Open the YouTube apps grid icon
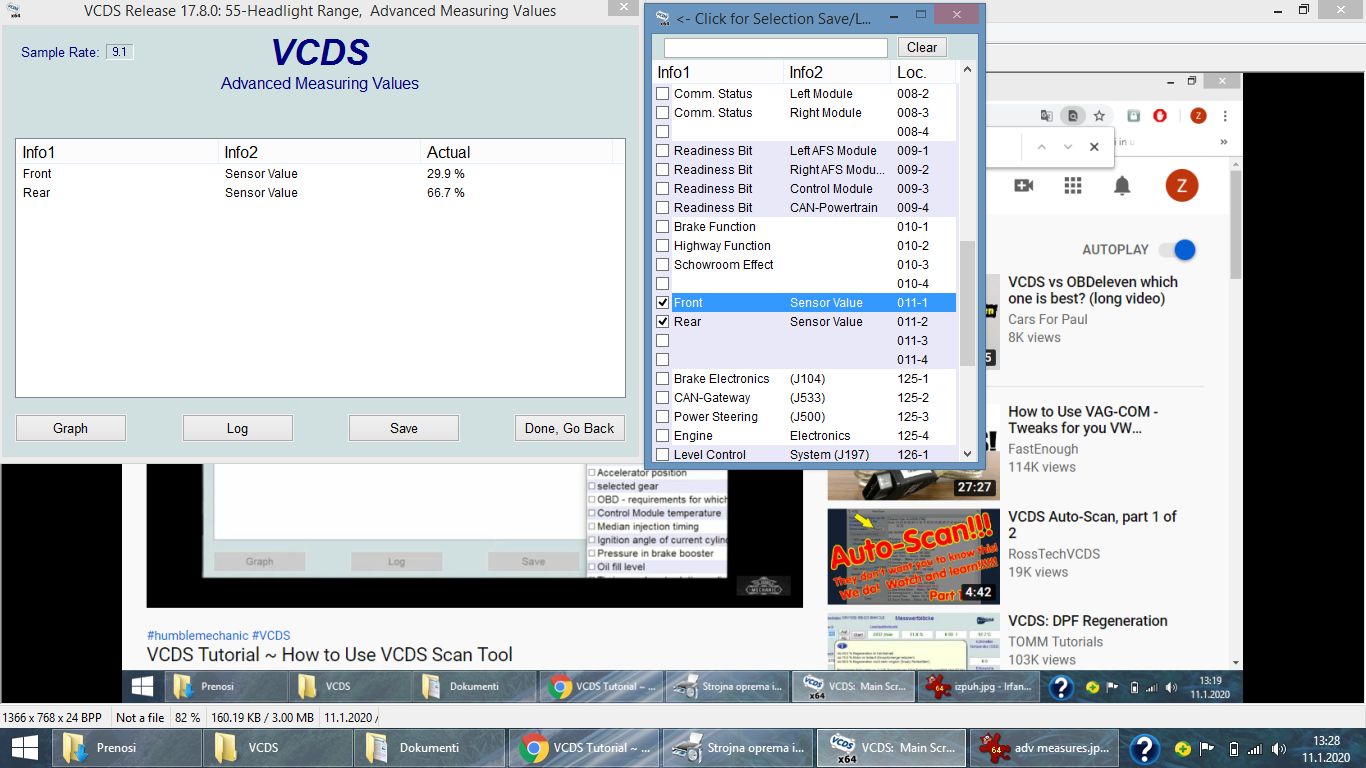The height and width of the screenshot is (768, 1366). point(1073,185)
